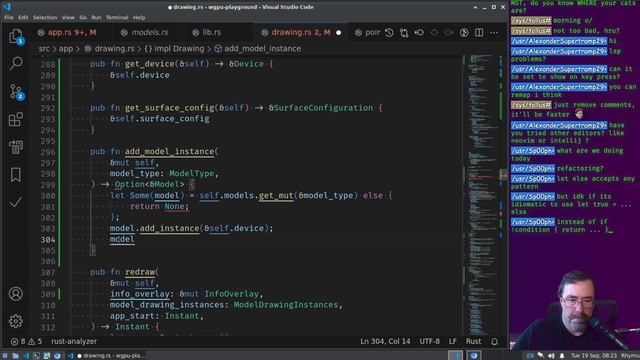This screenshot has width=640, height=360.
Task: Open the file timeline history icon
Action: click(389, 32)
